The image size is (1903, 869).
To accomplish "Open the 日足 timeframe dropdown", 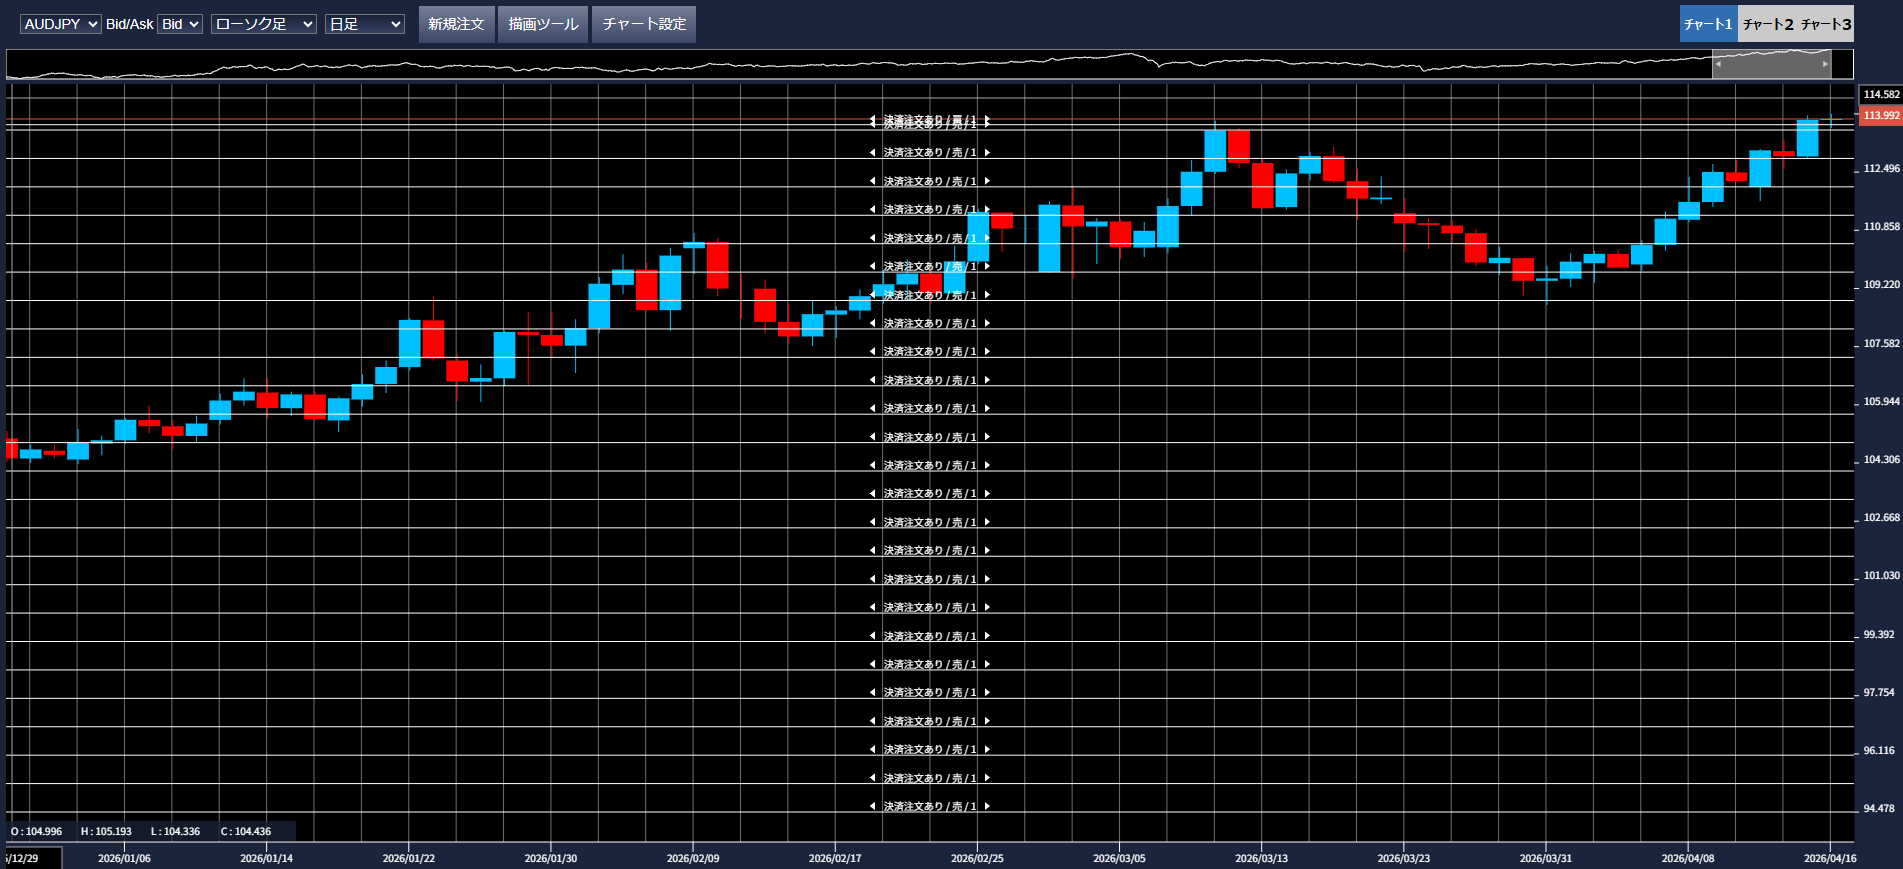I will (x=365, y=24).
